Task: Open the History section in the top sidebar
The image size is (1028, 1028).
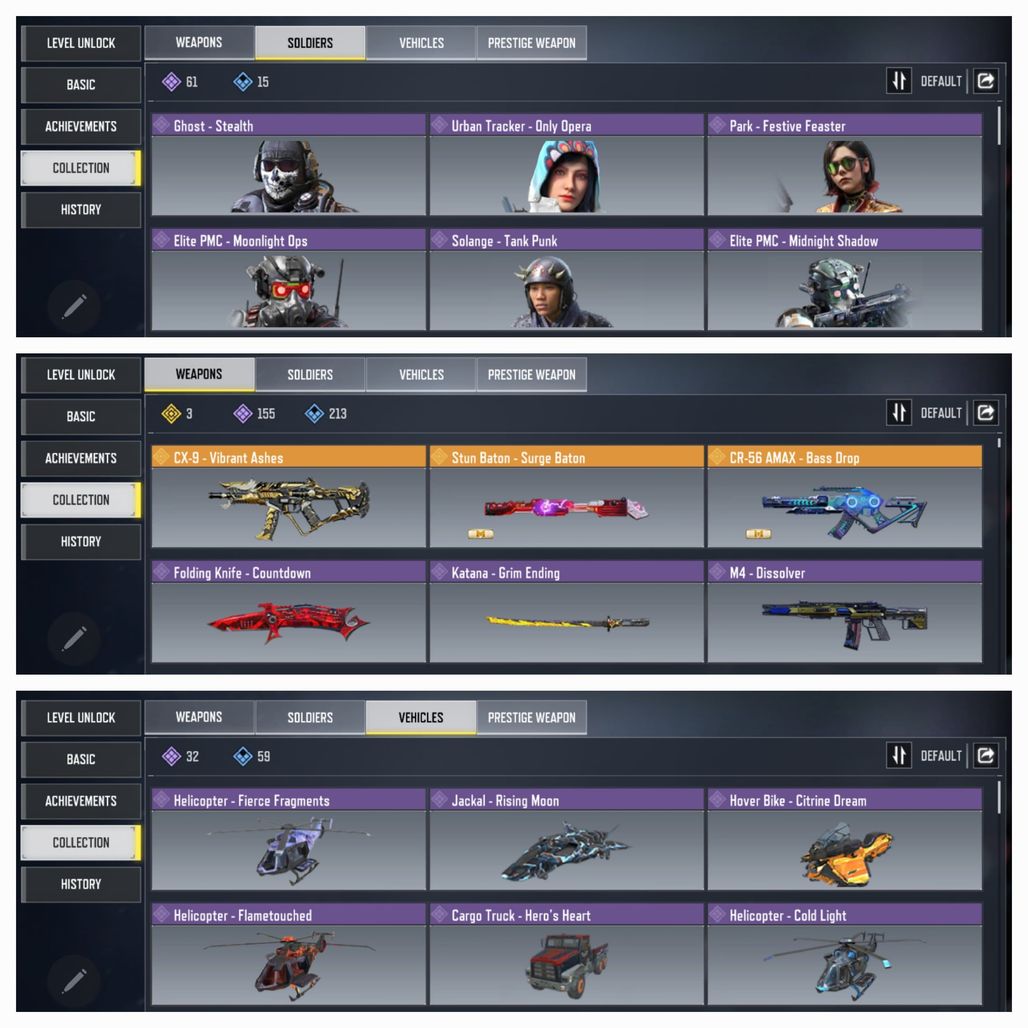Action: (81, 210)
